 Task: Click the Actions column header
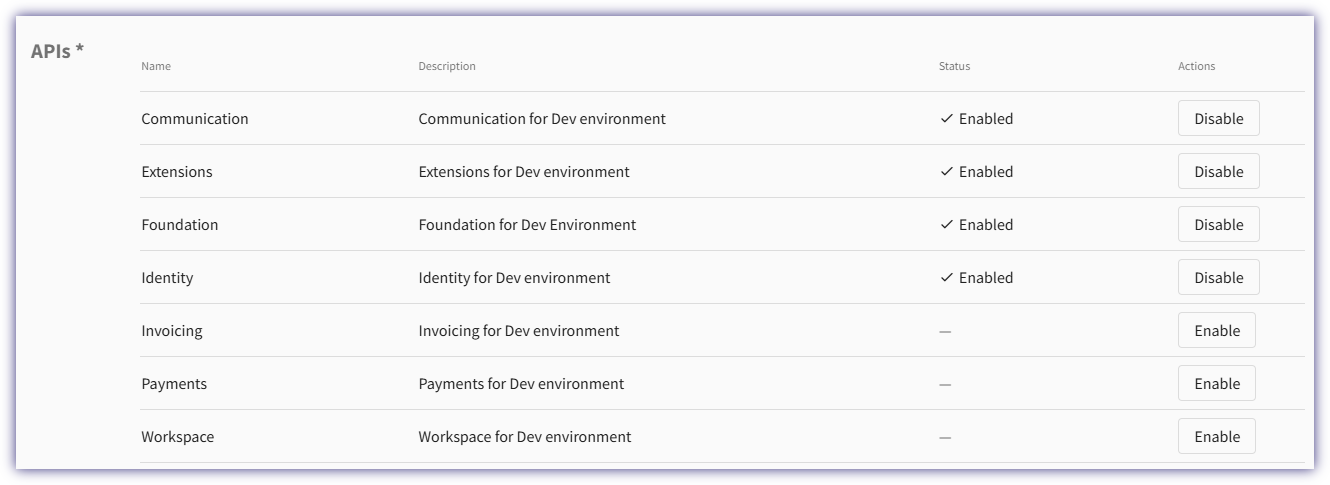1196,66
